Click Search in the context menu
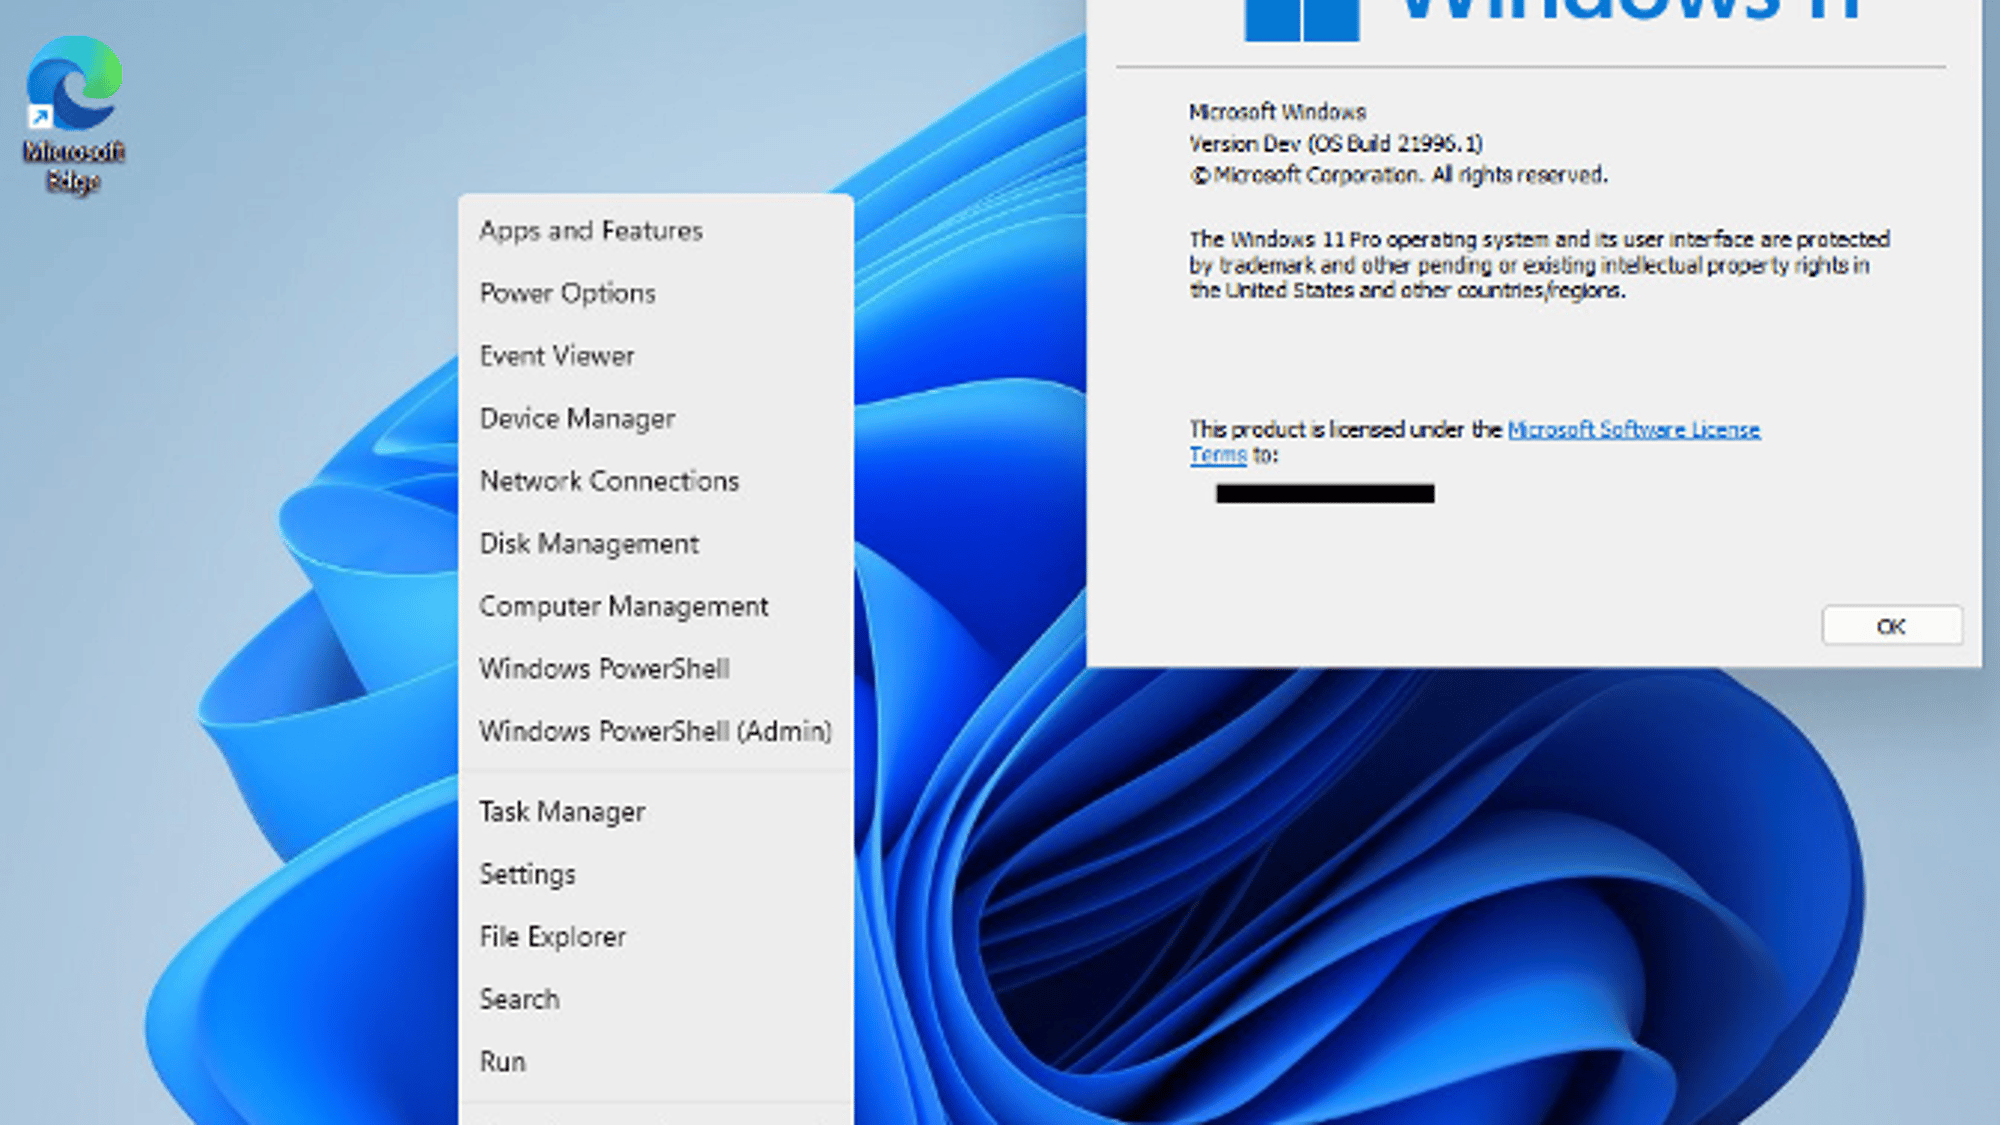The width and height of the screenshot is (2000, 1125). pos(519,999)
